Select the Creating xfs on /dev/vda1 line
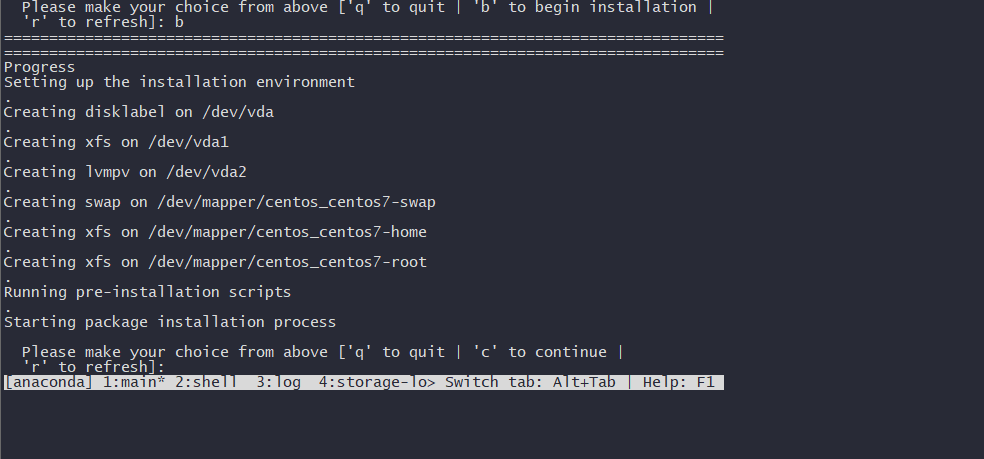This screenshot has width=984, height=459. (x=116, y=142)
